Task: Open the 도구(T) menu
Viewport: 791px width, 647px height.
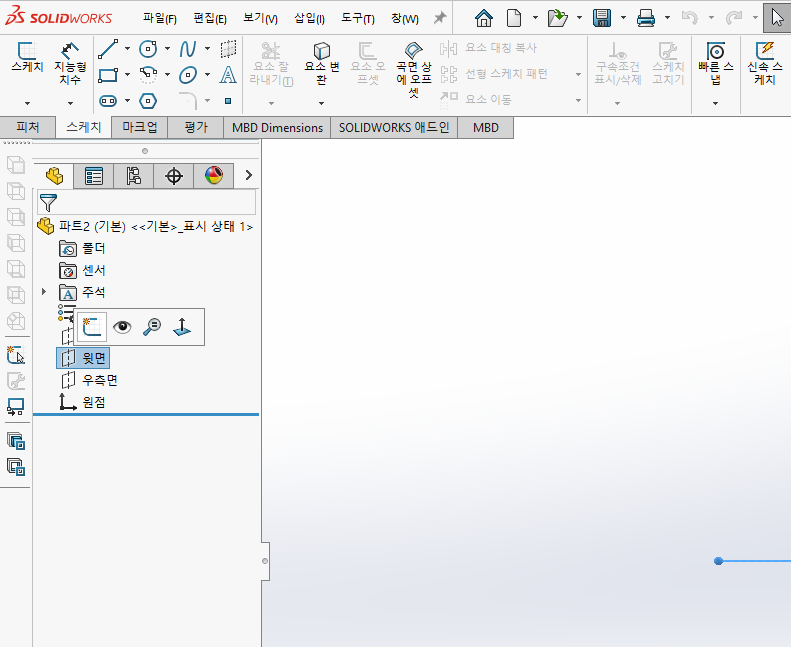Action: 358,19
